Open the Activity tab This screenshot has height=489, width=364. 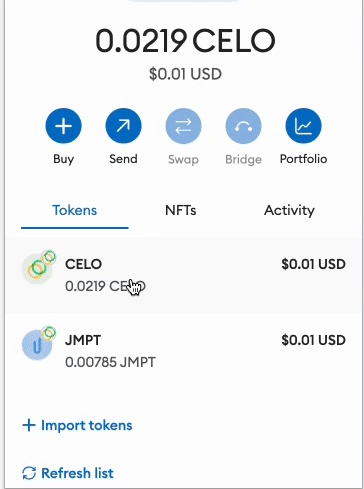289,210
